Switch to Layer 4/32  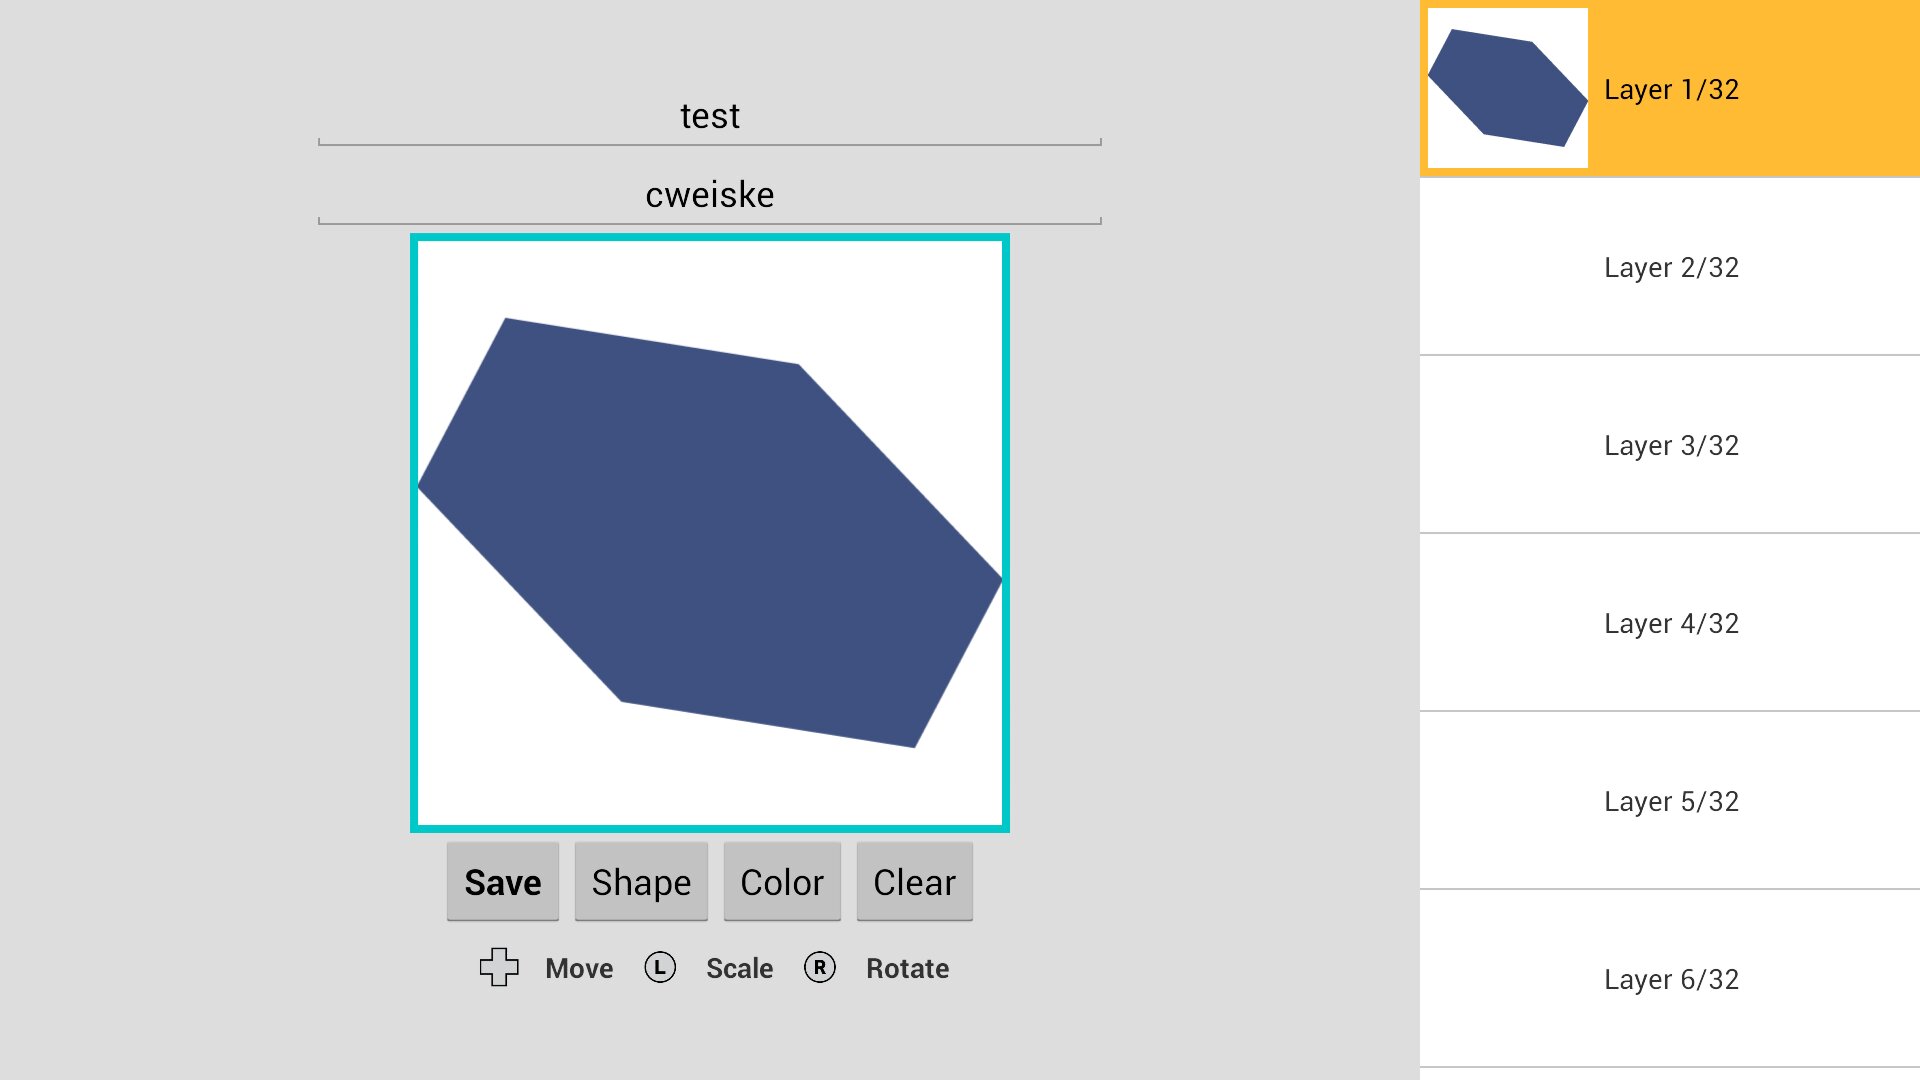(1671, 623)
